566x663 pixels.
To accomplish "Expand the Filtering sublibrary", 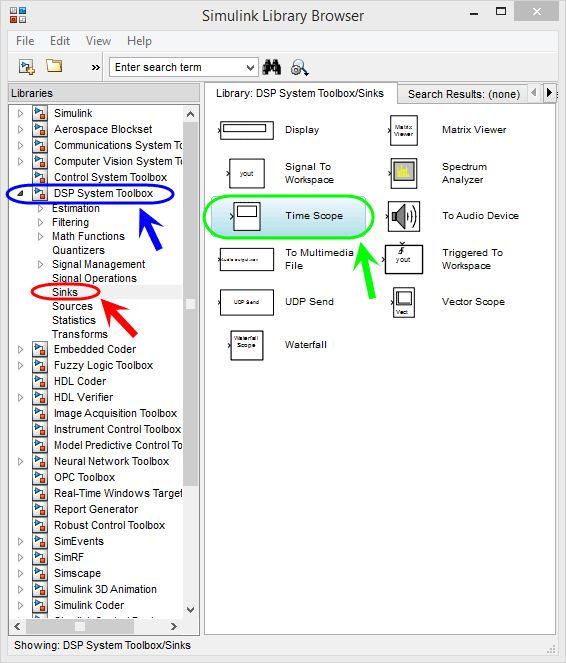I will click(41, 222).
